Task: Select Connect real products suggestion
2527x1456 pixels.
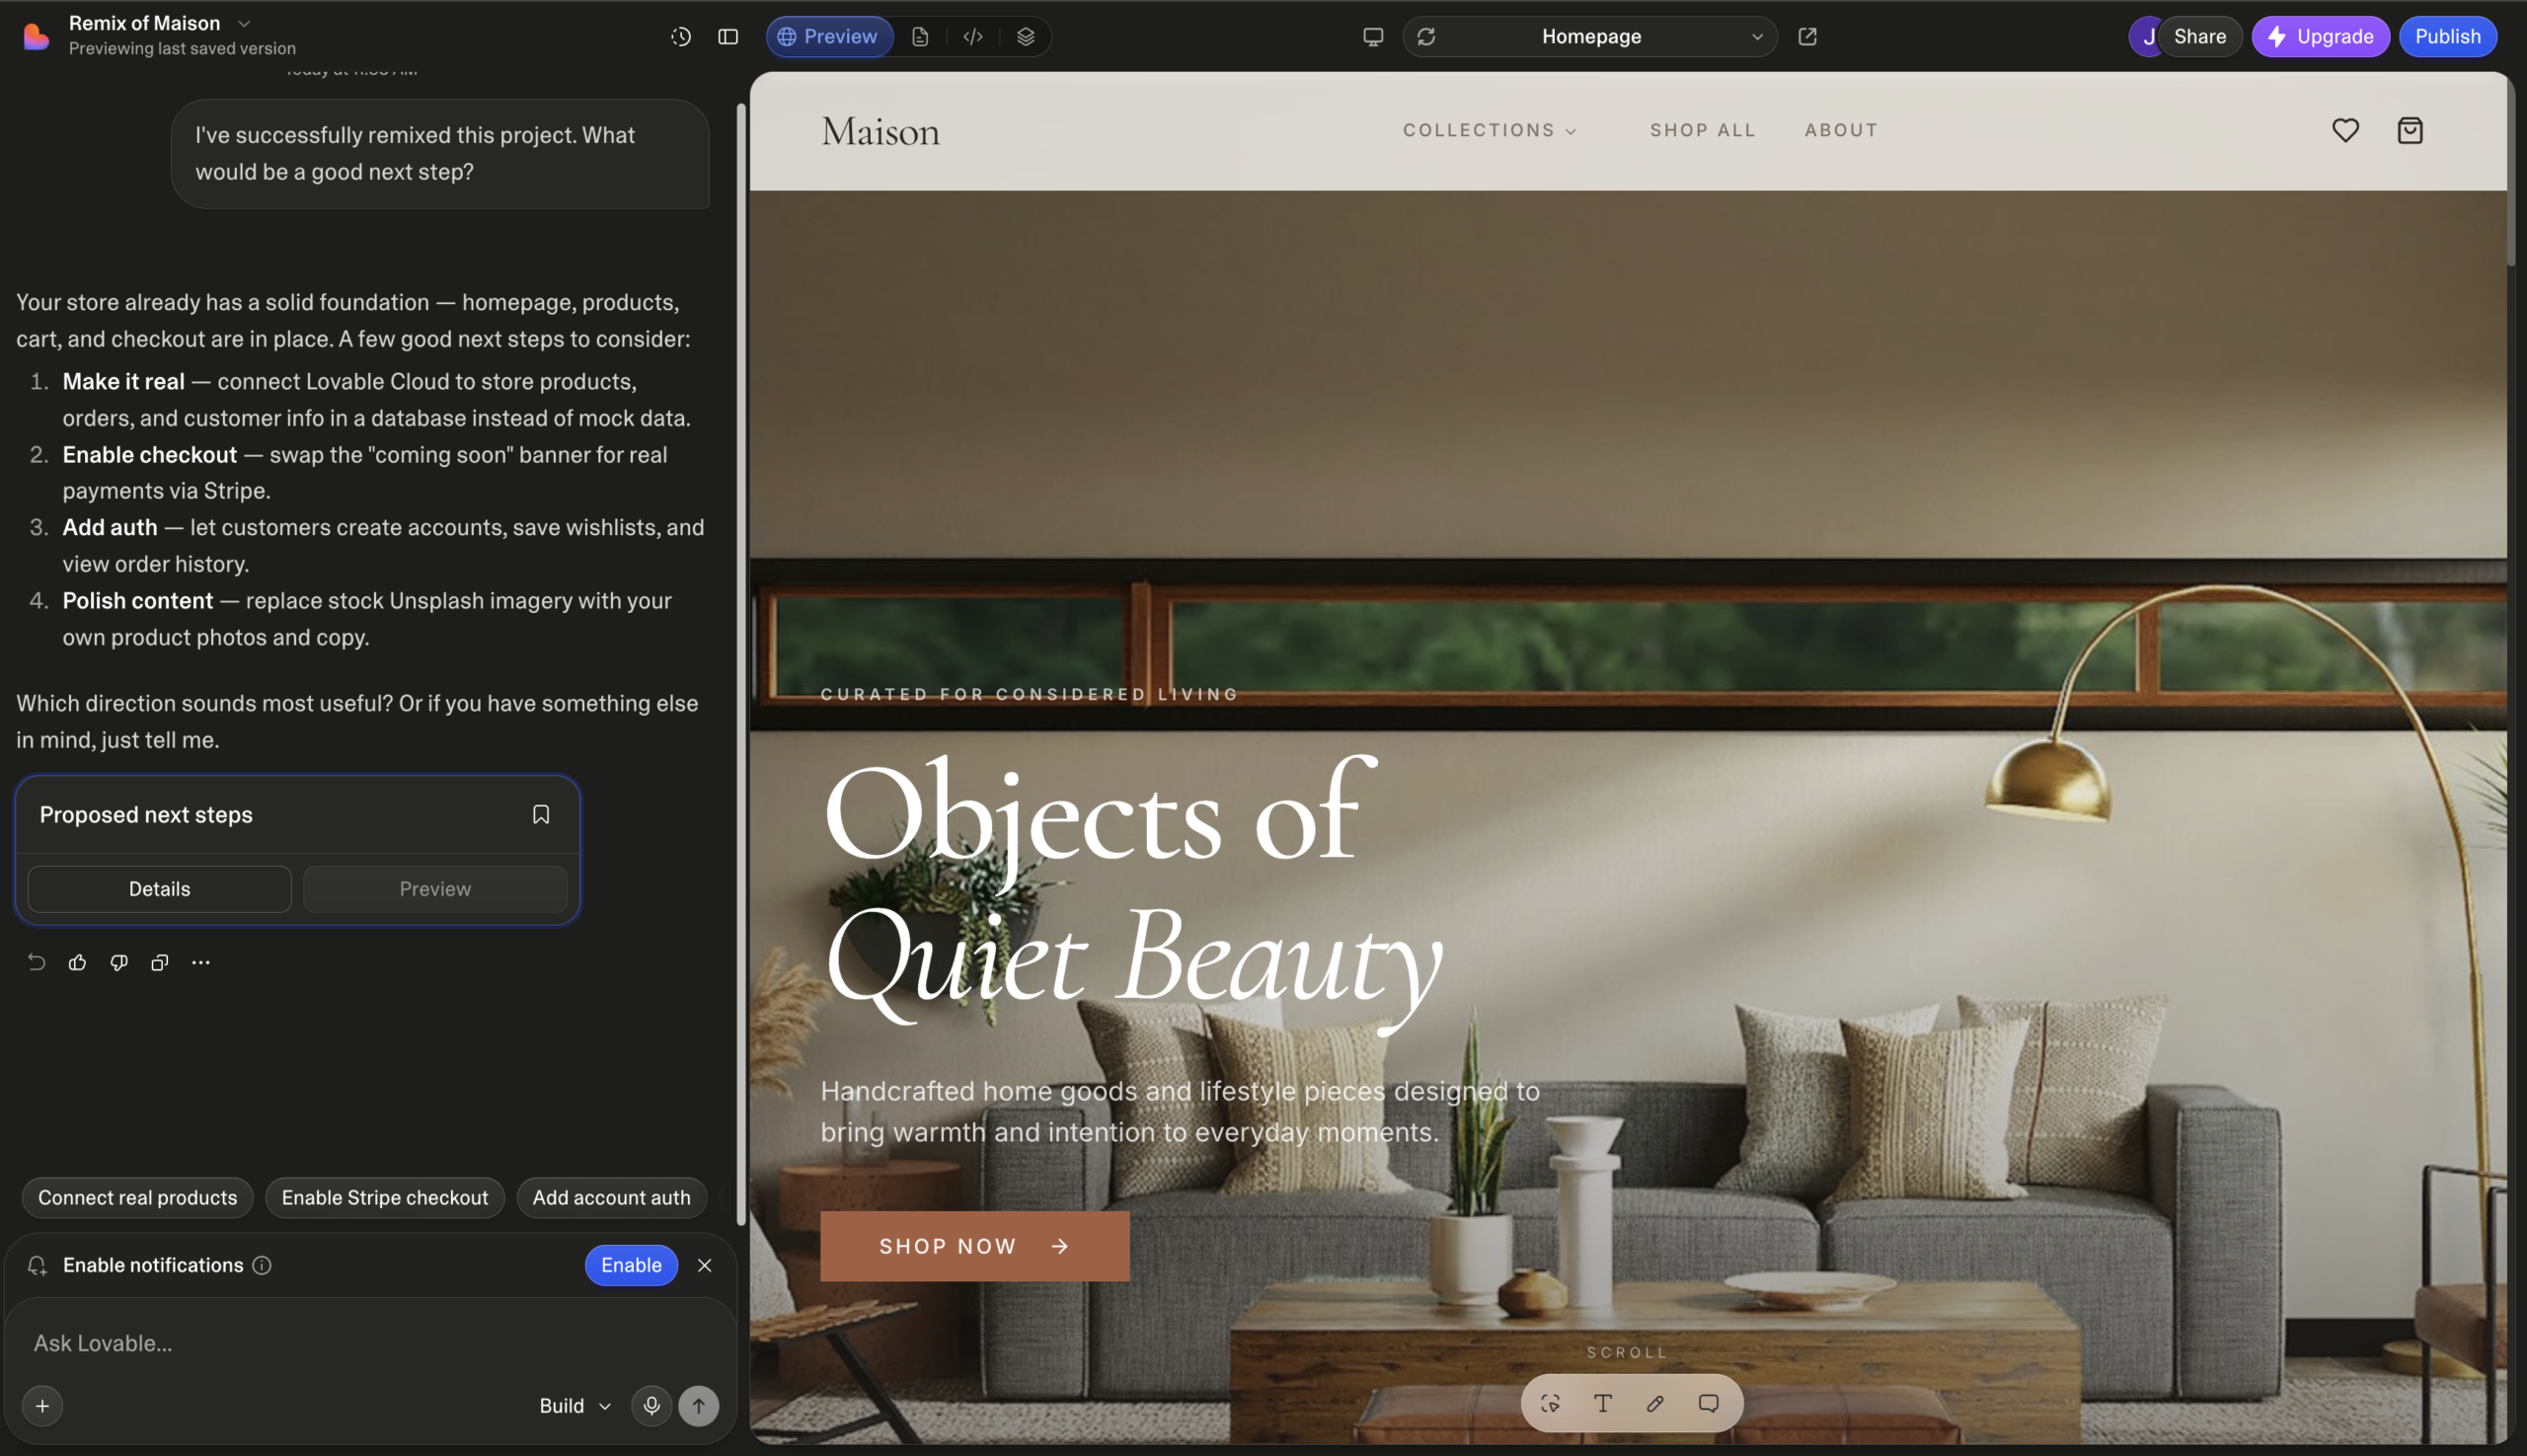Action: tap(138, 1197)
